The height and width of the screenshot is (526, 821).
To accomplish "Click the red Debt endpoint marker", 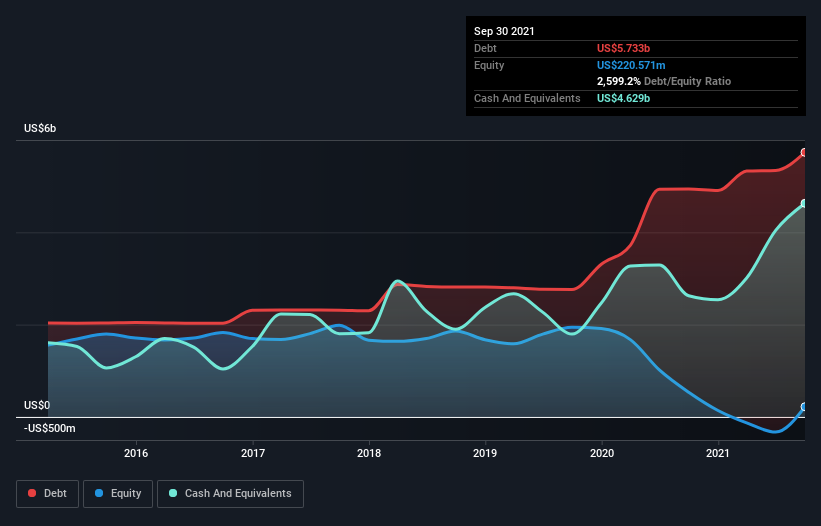I will tap(804, 153).
